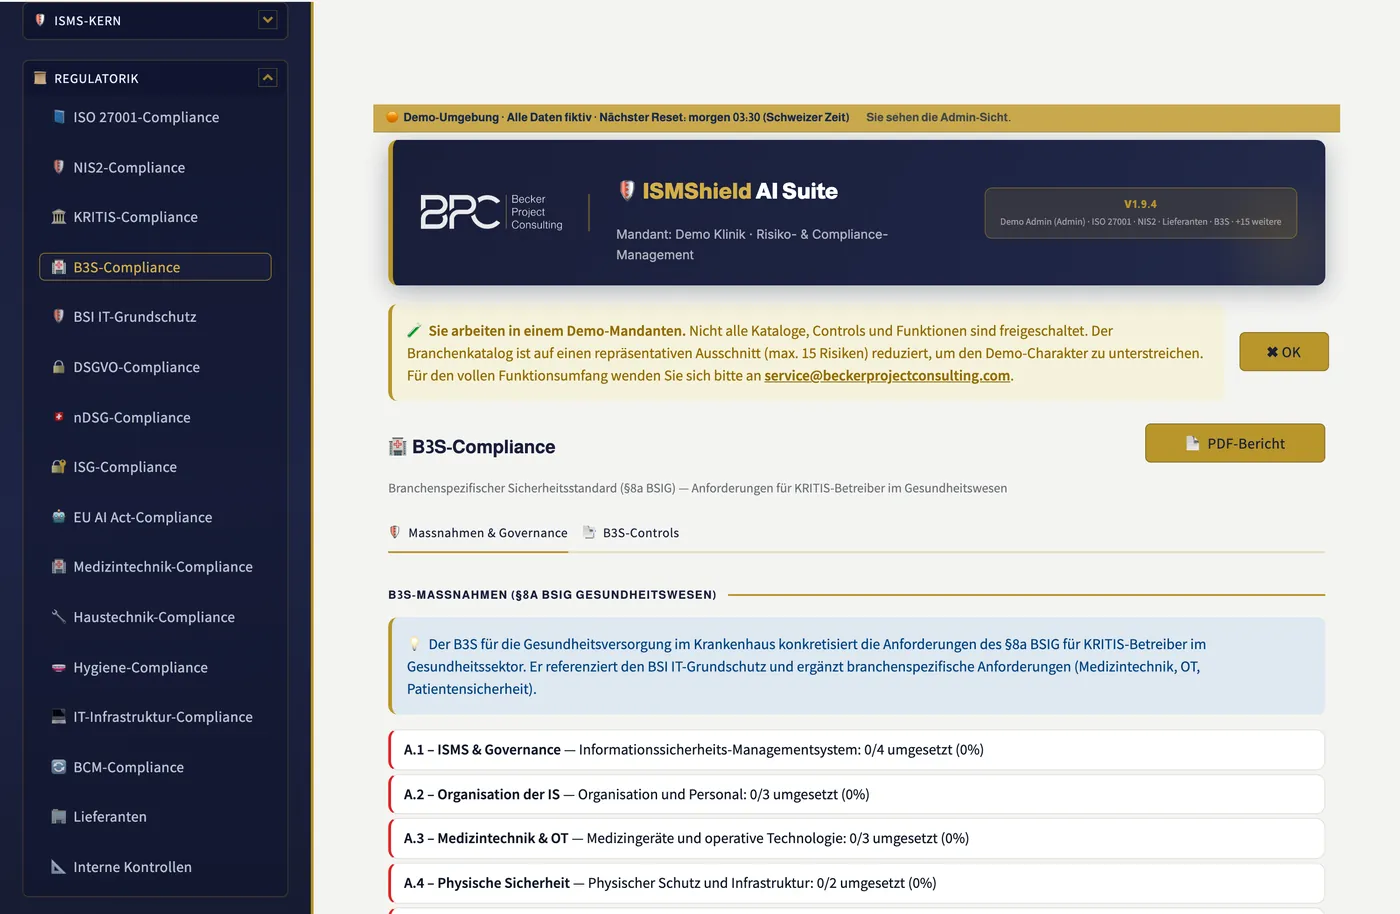
Task: Click the B3S-MASSNAHMEN section heading
Action: tap(552, 595)
